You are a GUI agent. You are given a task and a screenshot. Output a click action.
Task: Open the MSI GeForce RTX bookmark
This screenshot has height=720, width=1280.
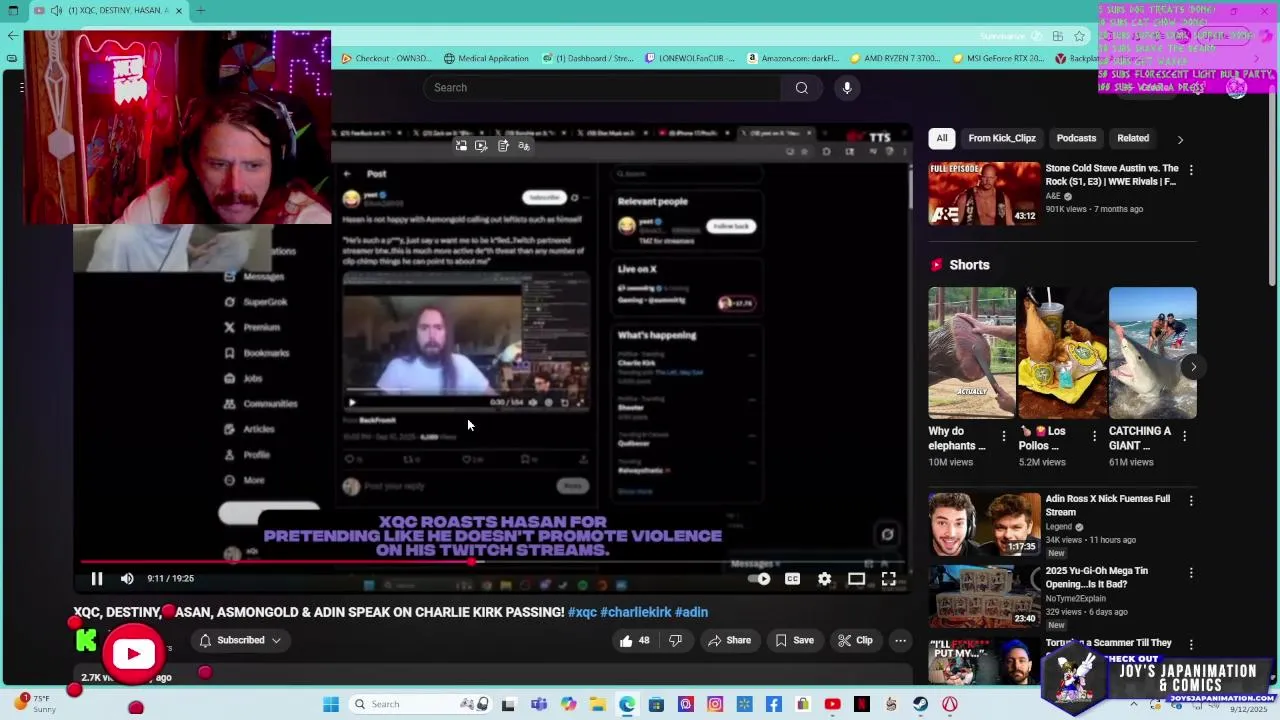(x=997, y=58)
